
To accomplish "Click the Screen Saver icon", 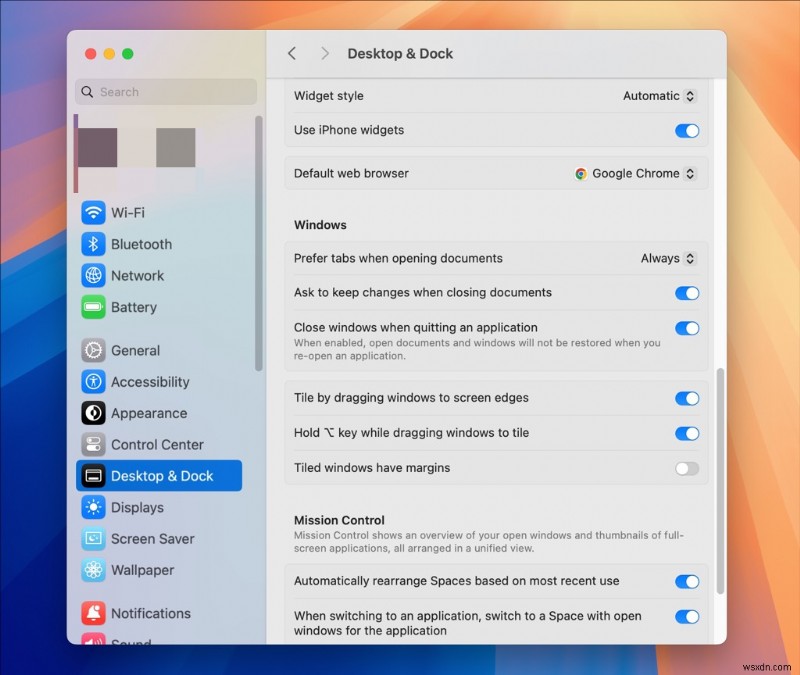I will coord(93,539).
